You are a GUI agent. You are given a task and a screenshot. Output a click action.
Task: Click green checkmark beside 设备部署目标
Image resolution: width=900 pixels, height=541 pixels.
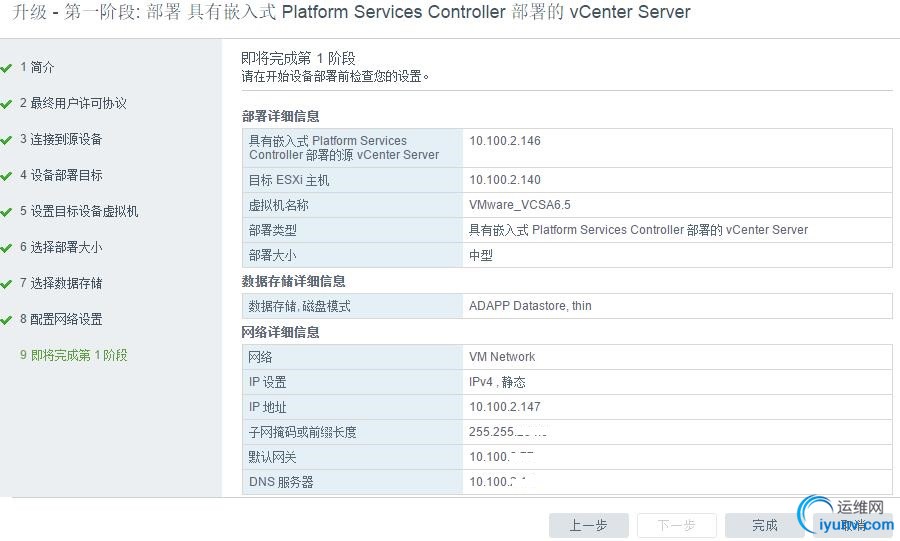point(6,176)
